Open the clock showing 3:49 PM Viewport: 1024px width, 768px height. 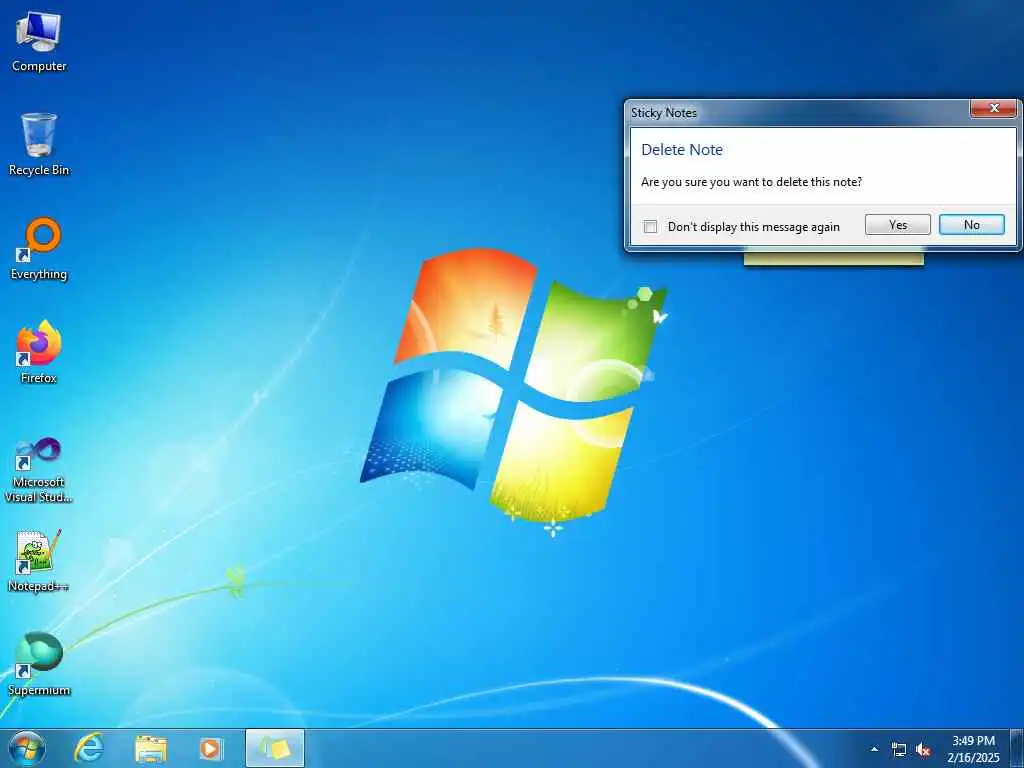click(x=973, y=749)
